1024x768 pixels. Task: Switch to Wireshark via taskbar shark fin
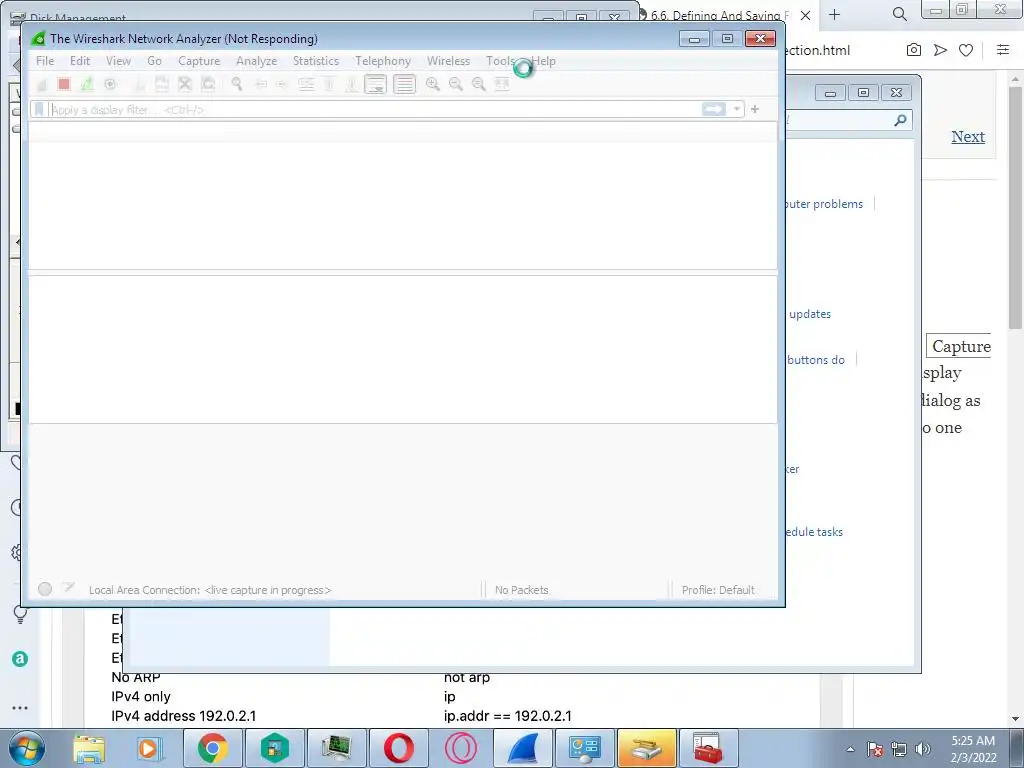tap(522, 748)
